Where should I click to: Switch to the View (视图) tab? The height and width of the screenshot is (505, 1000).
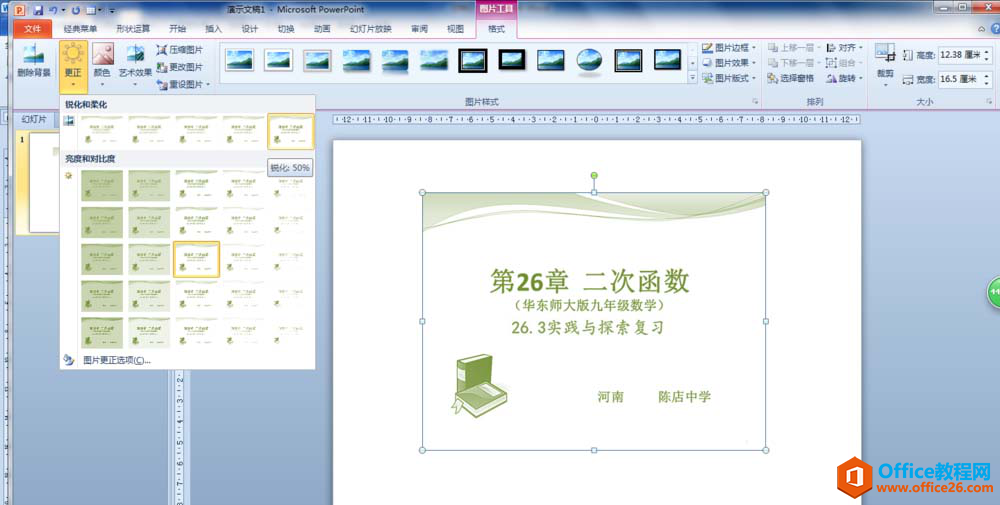click(x=455, y=29)
